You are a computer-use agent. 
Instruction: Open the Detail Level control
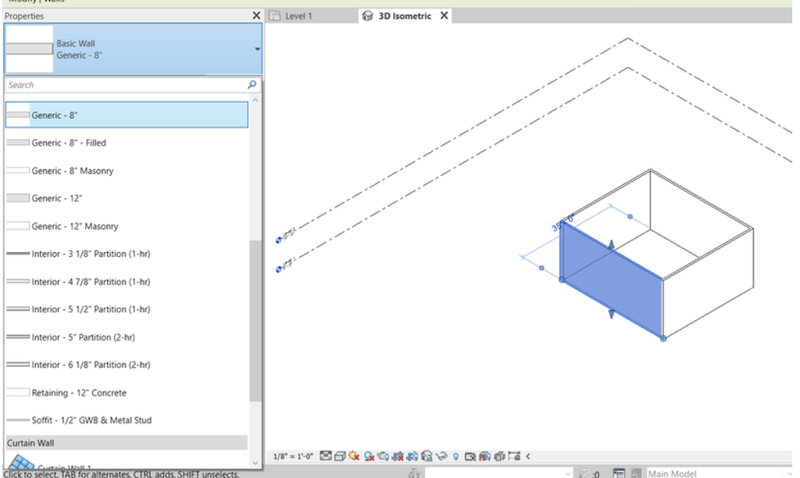tap(326, 456)
